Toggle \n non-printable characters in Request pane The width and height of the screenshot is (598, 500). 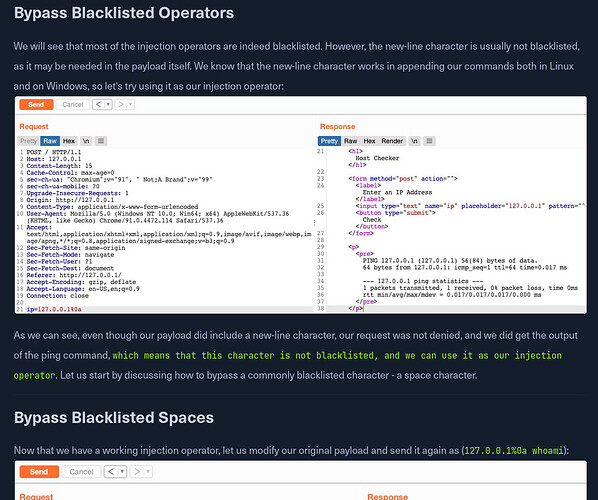86,141
